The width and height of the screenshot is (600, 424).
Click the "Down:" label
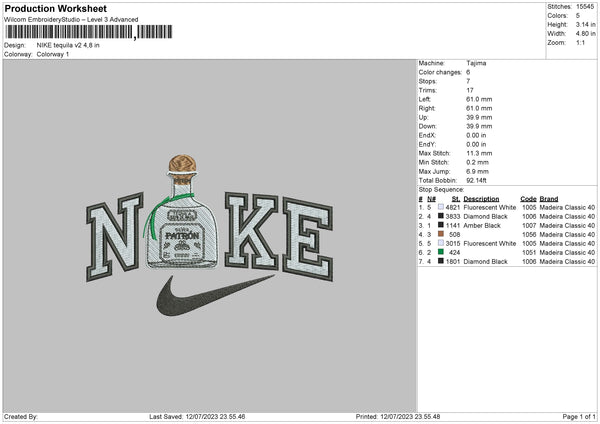(x=427, y=126)
